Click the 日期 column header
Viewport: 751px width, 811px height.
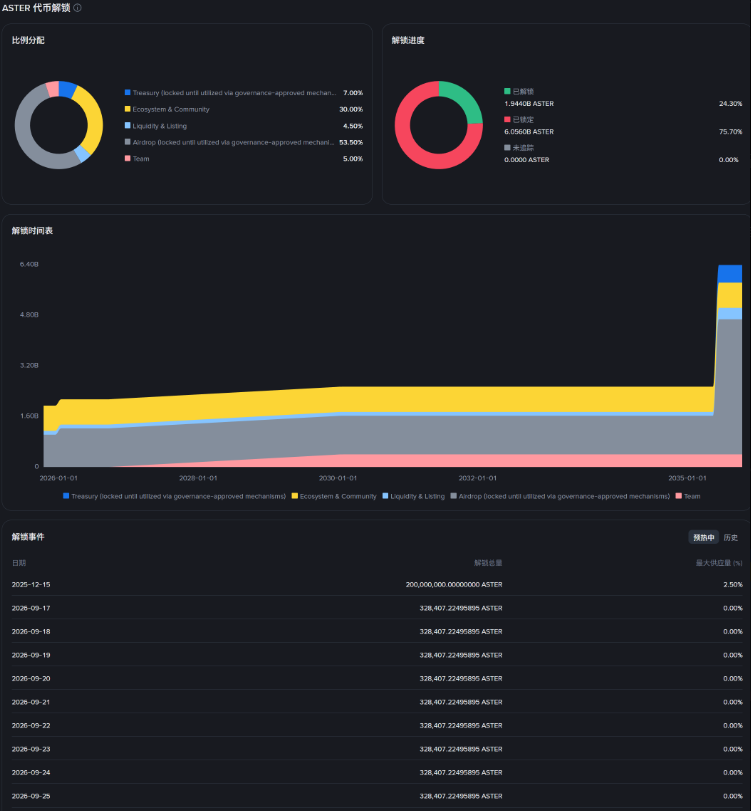[x=19, y=563]
